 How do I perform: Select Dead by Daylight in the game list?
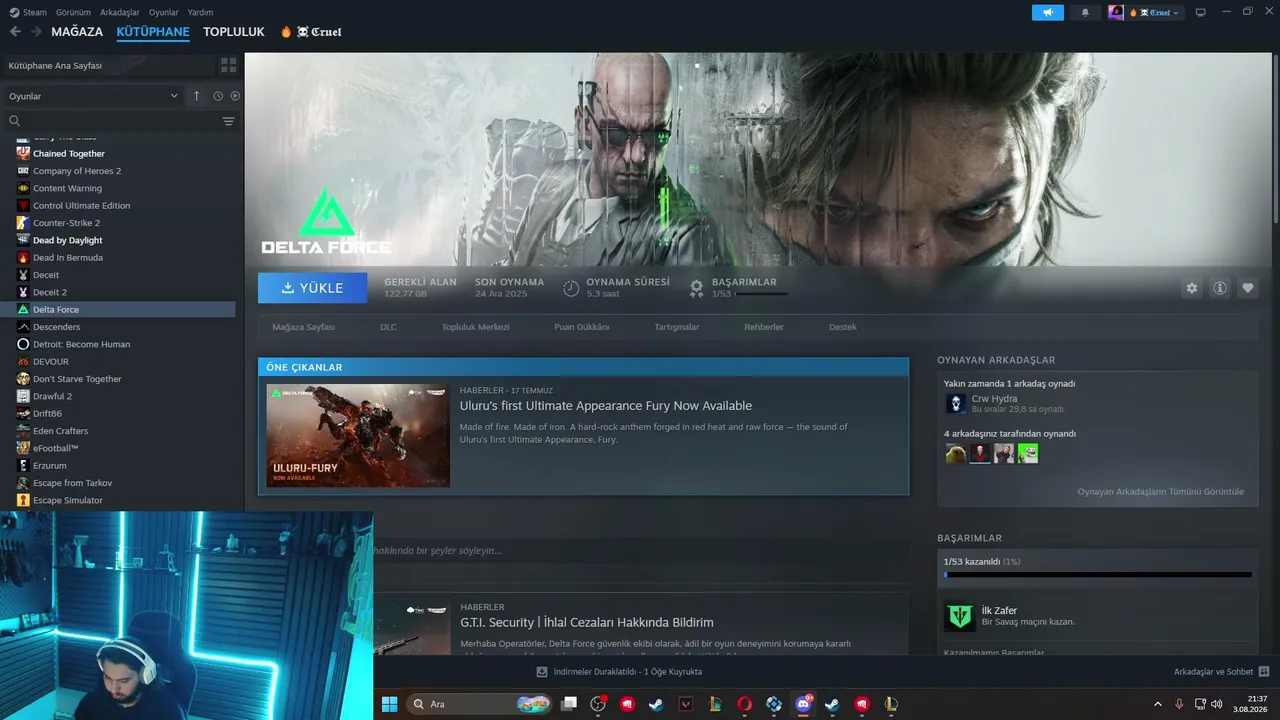pyautogui.click(x=68, y=240)
